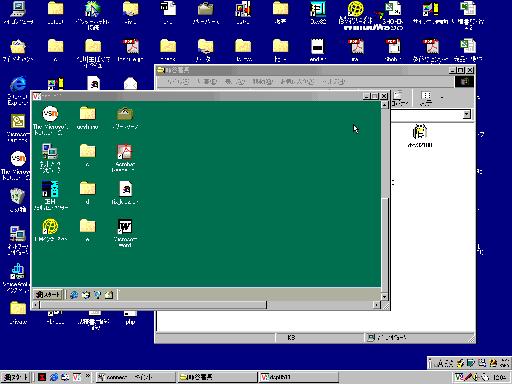Launch Internet Explorer from remote quick launch bar
512x384 pixels.
point(74,295)
